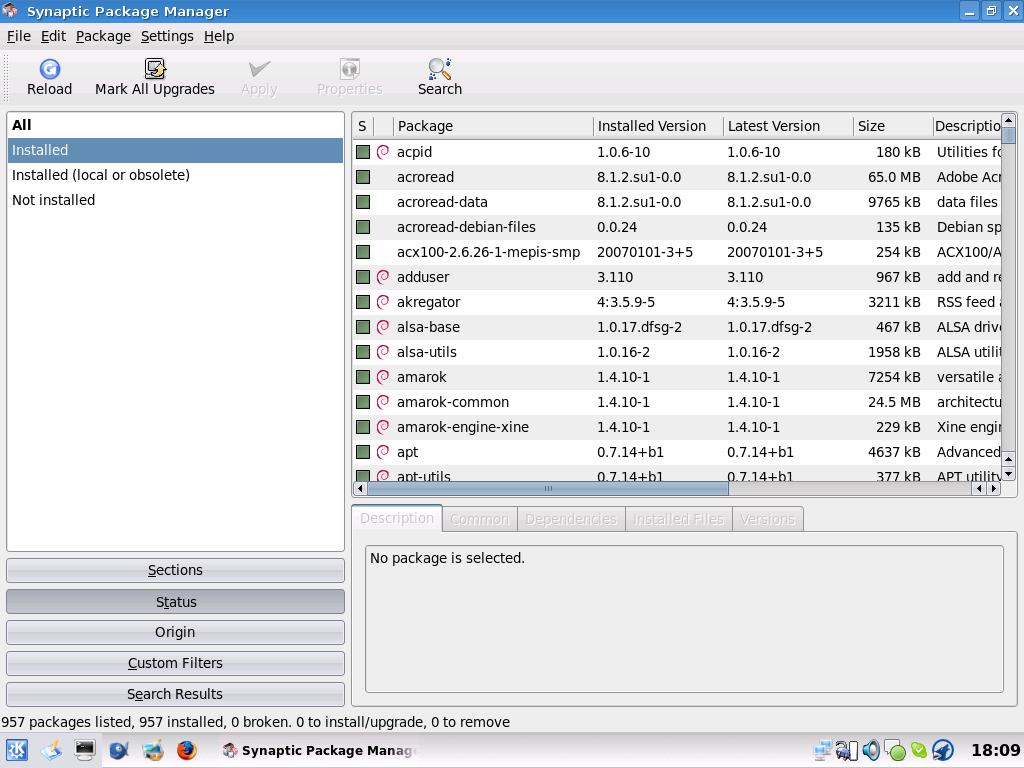
Task: Click the Origin filter button
Action: tap(175, 632)
